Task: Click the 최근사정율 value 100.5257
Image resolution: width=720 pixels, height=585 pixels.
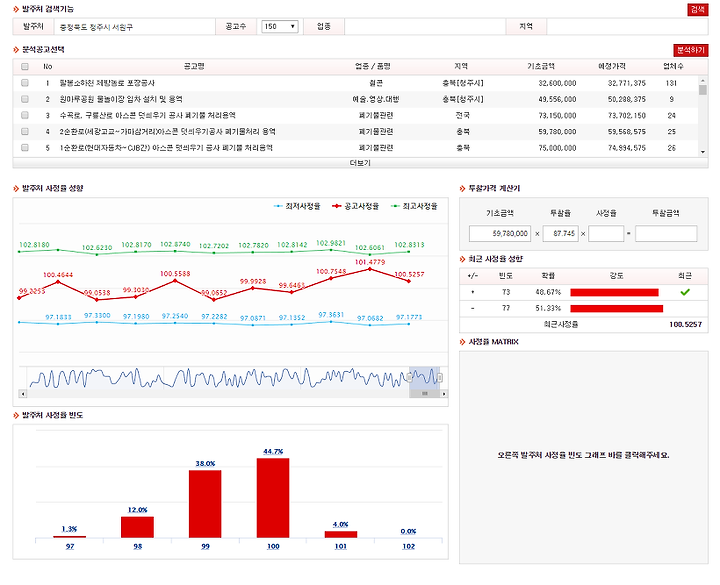Action: click(x=685, y=324)
